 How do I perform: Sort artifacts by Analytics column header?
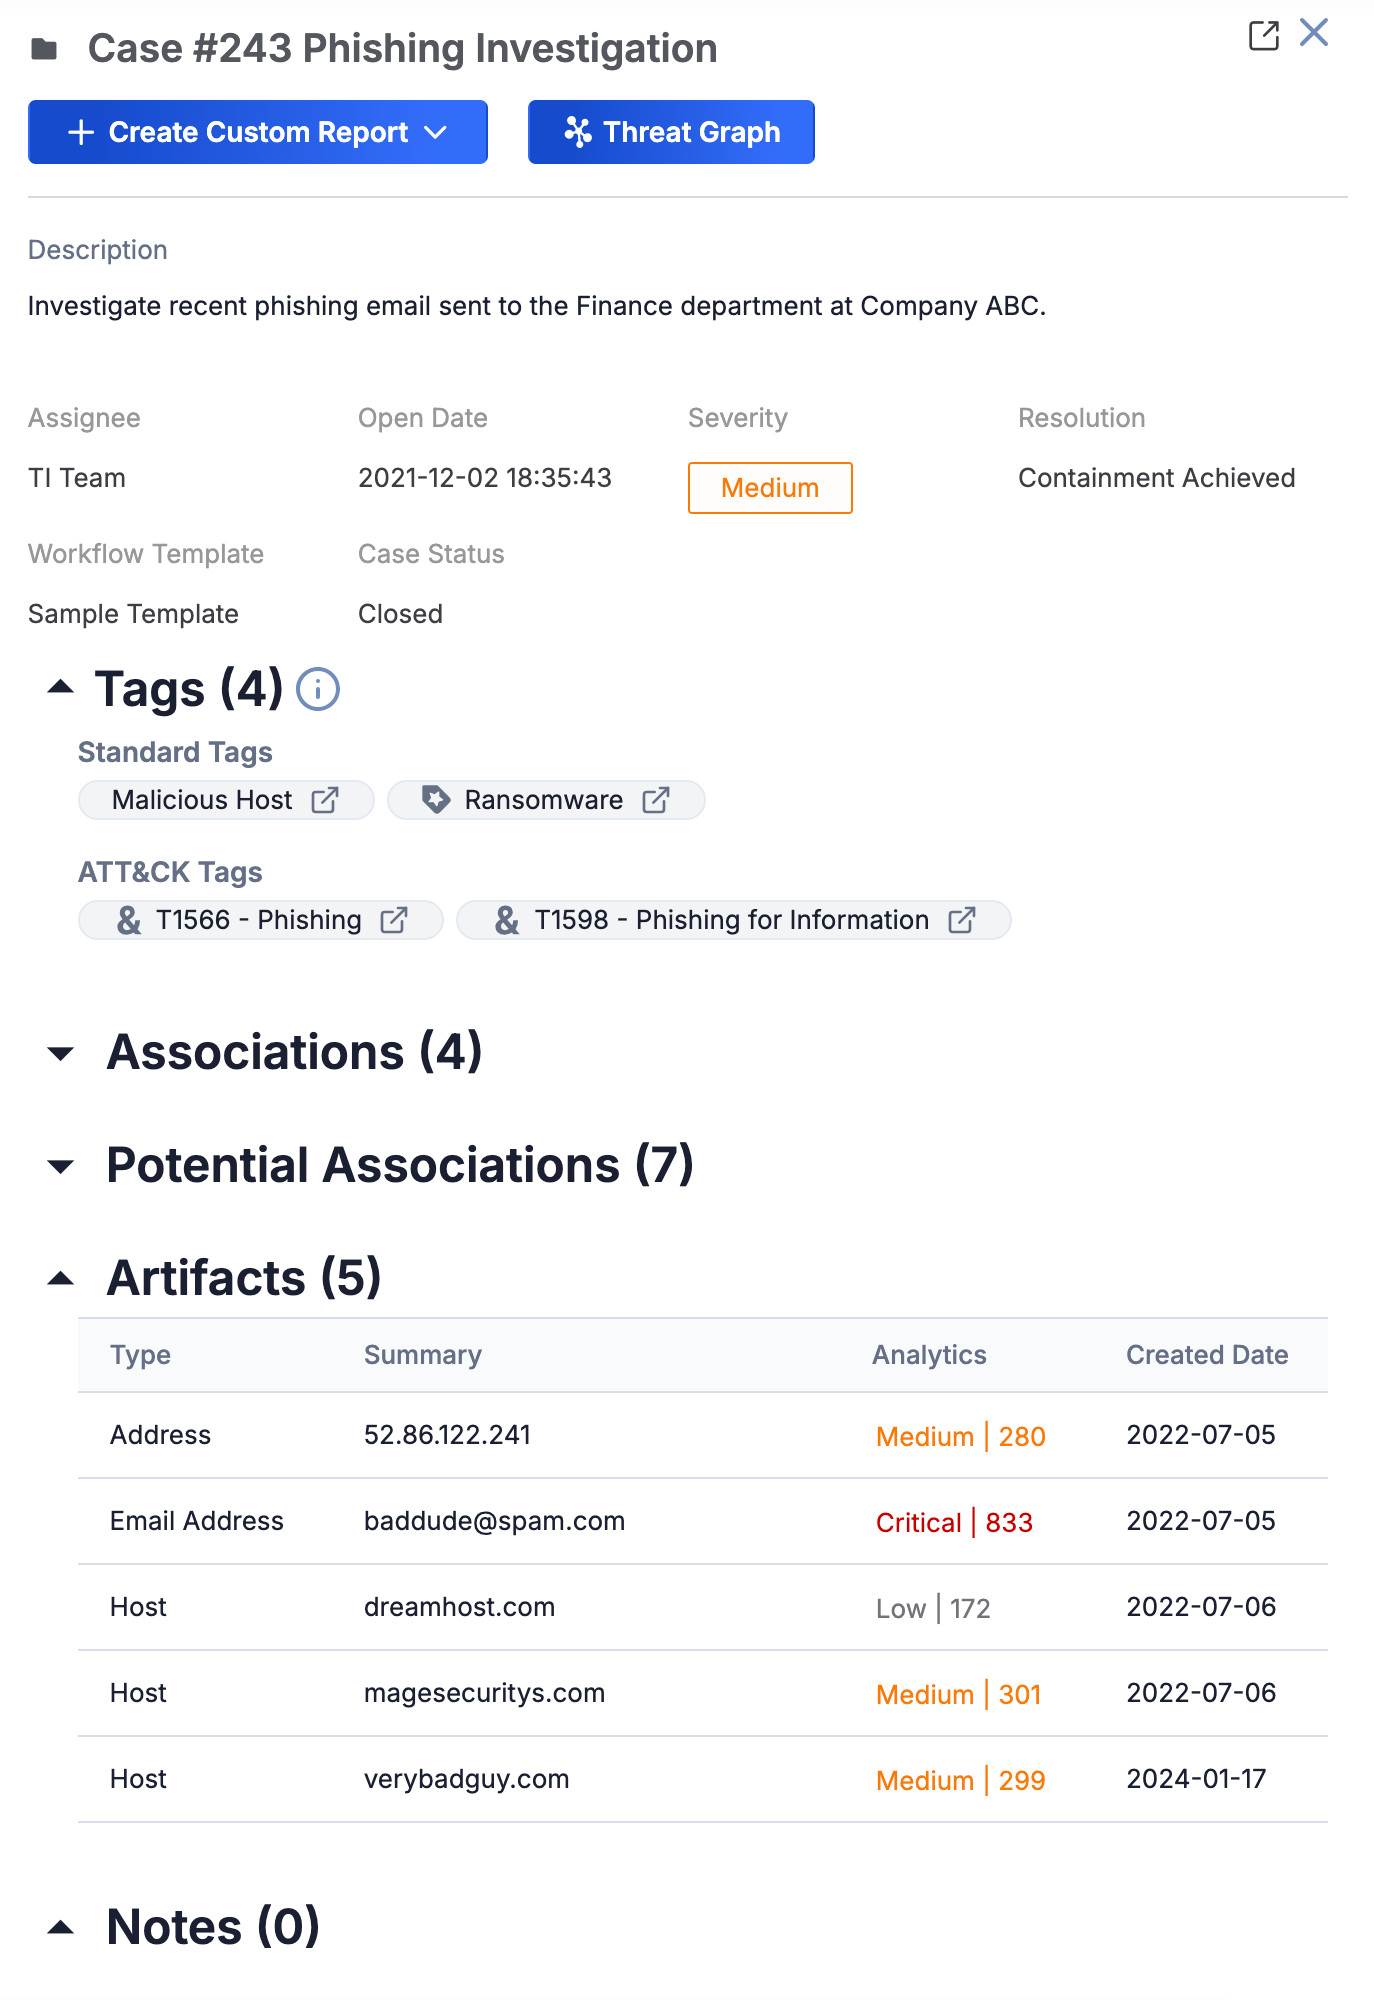[930, 1355]
